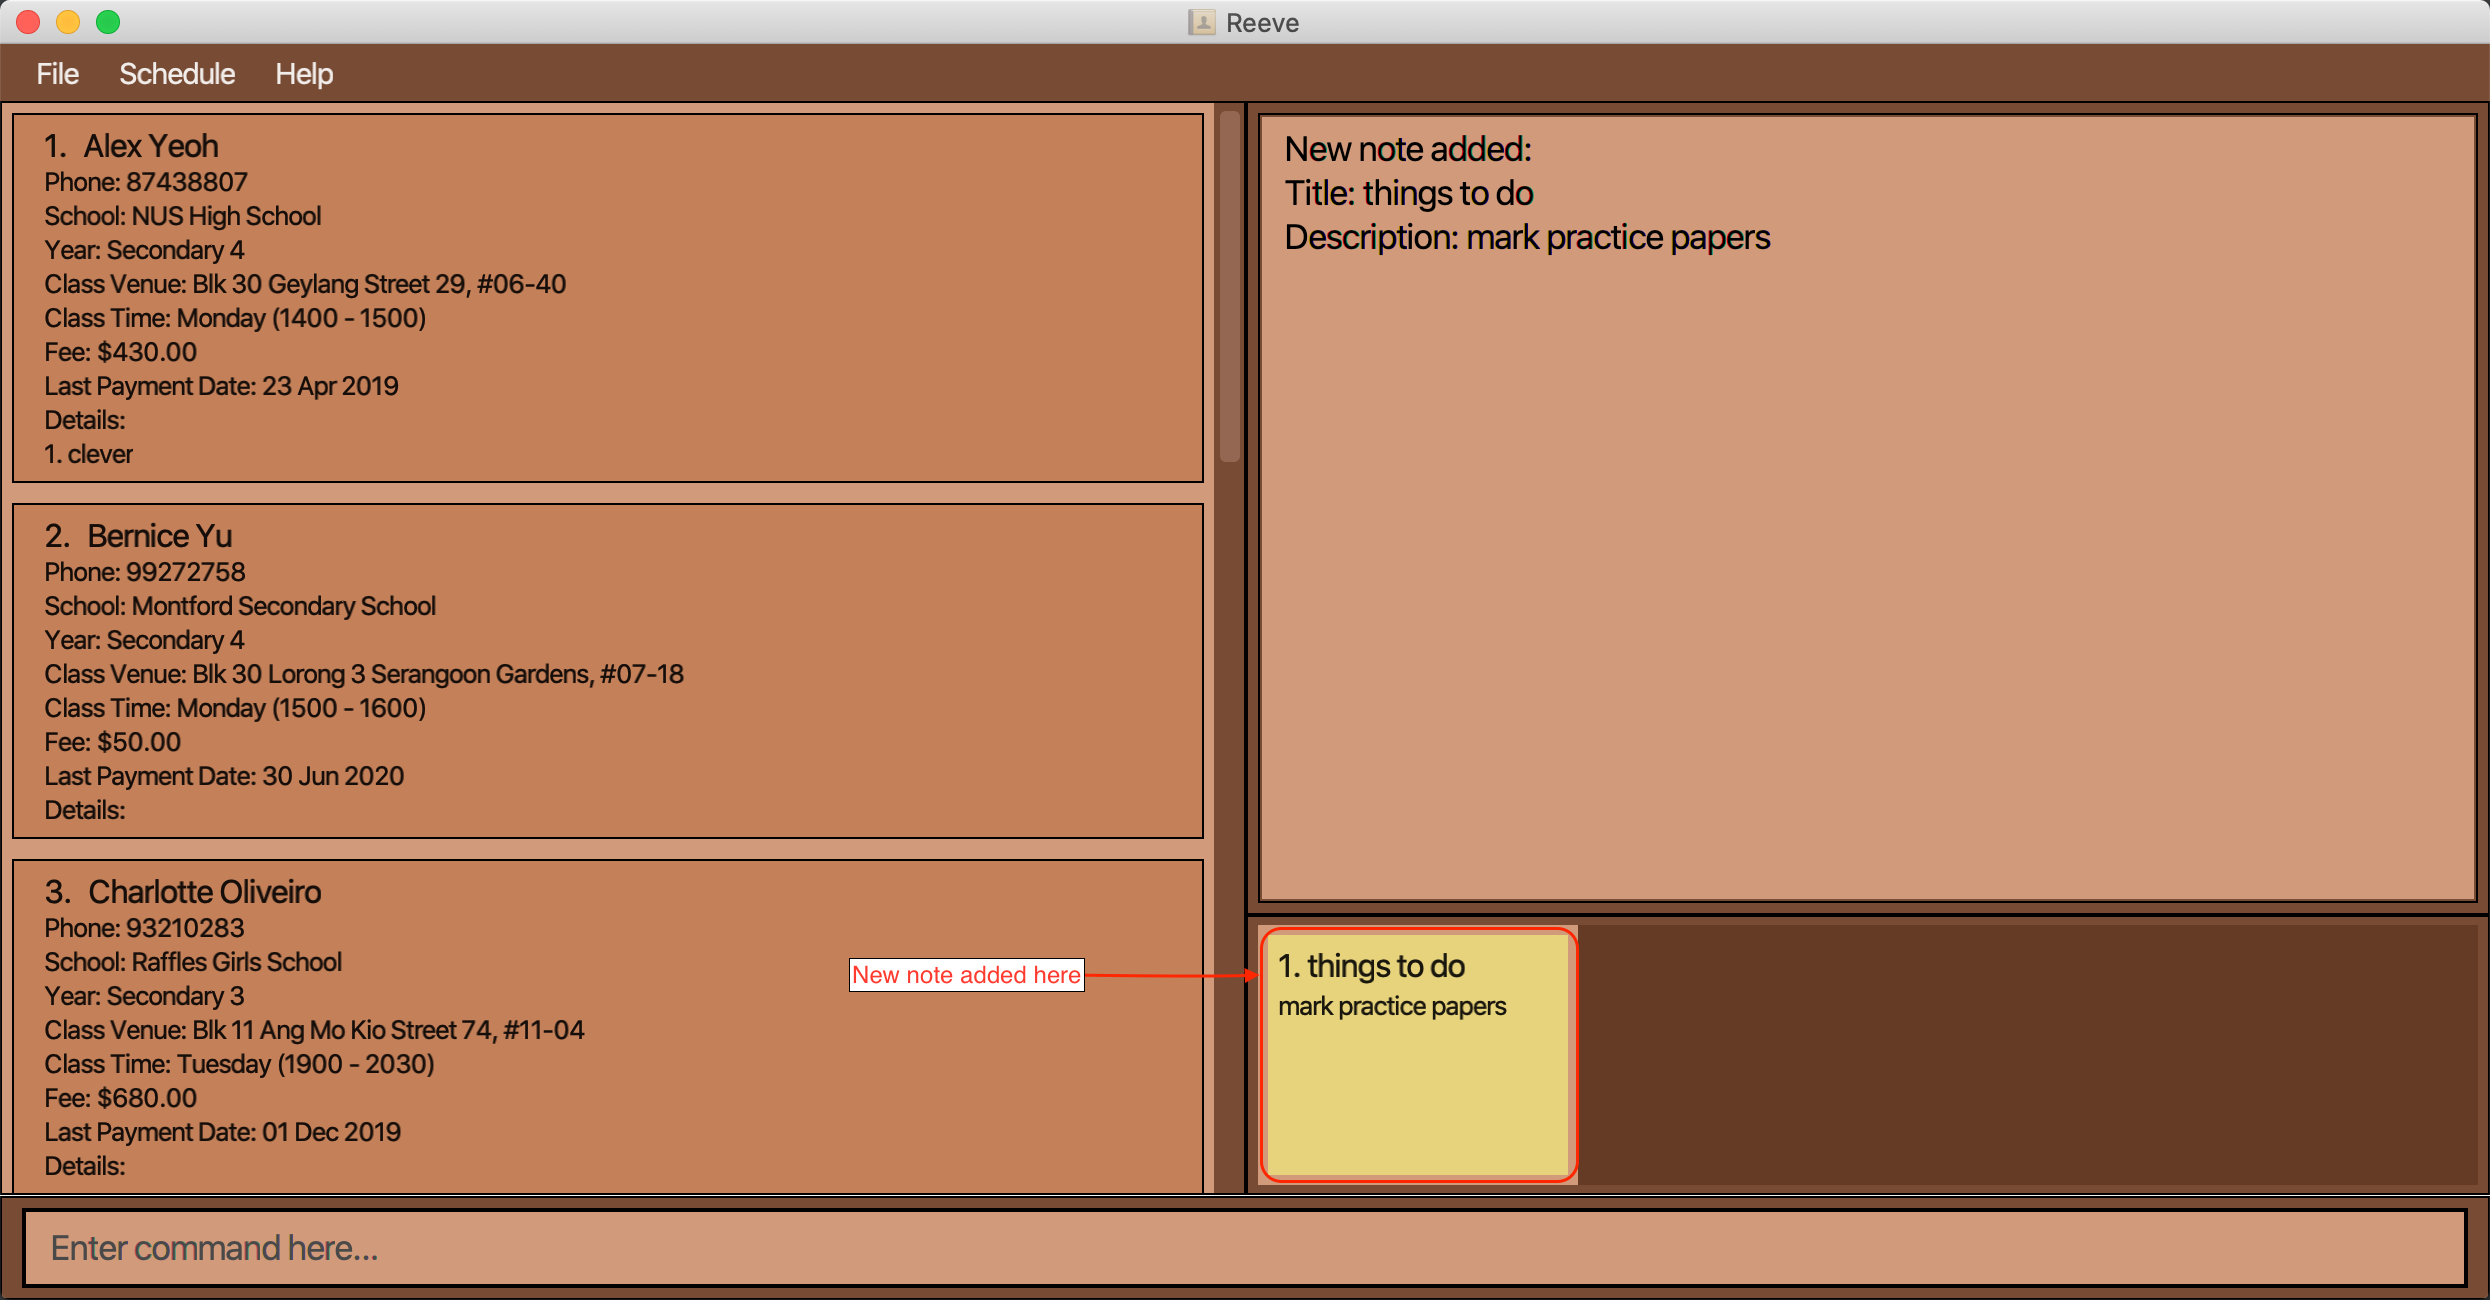Click 'School: Montford Secondary School' line
Viewport: 2490px width, 1300px height.
[240, 606]
